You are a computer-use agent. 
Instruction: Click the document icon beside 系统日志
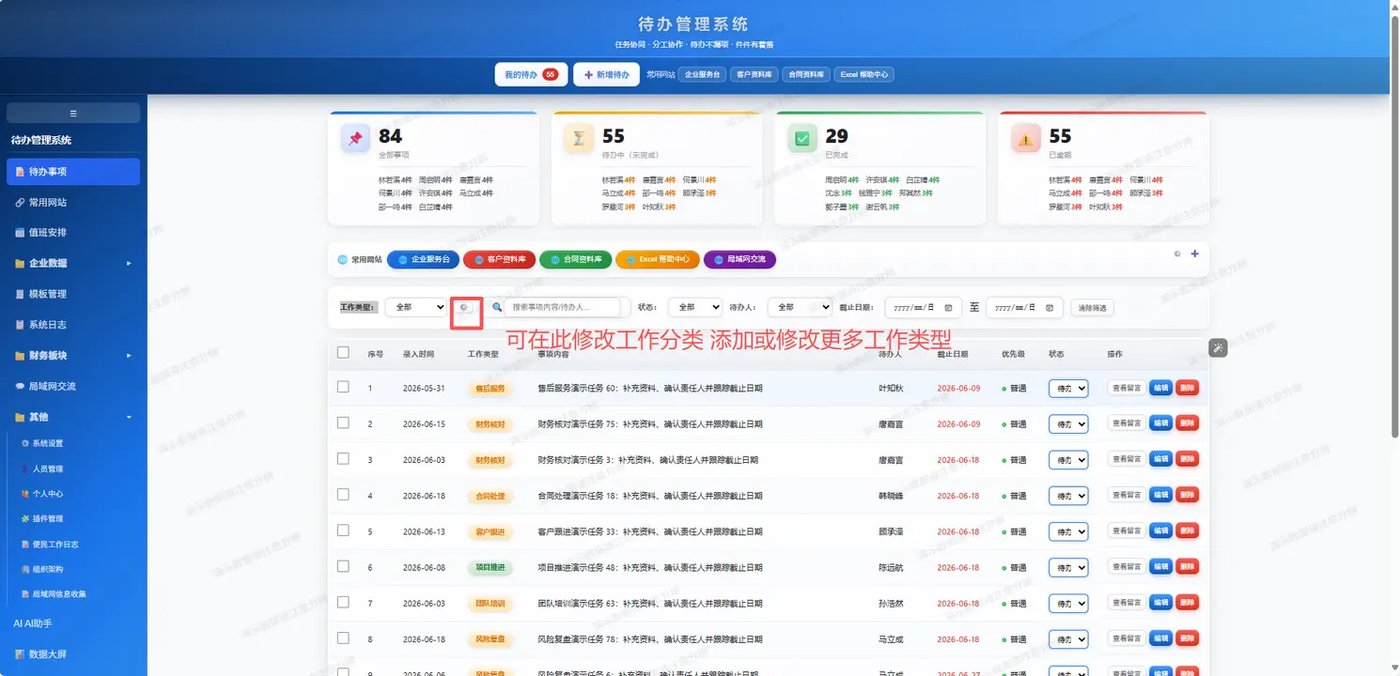[x=20, y=325]
